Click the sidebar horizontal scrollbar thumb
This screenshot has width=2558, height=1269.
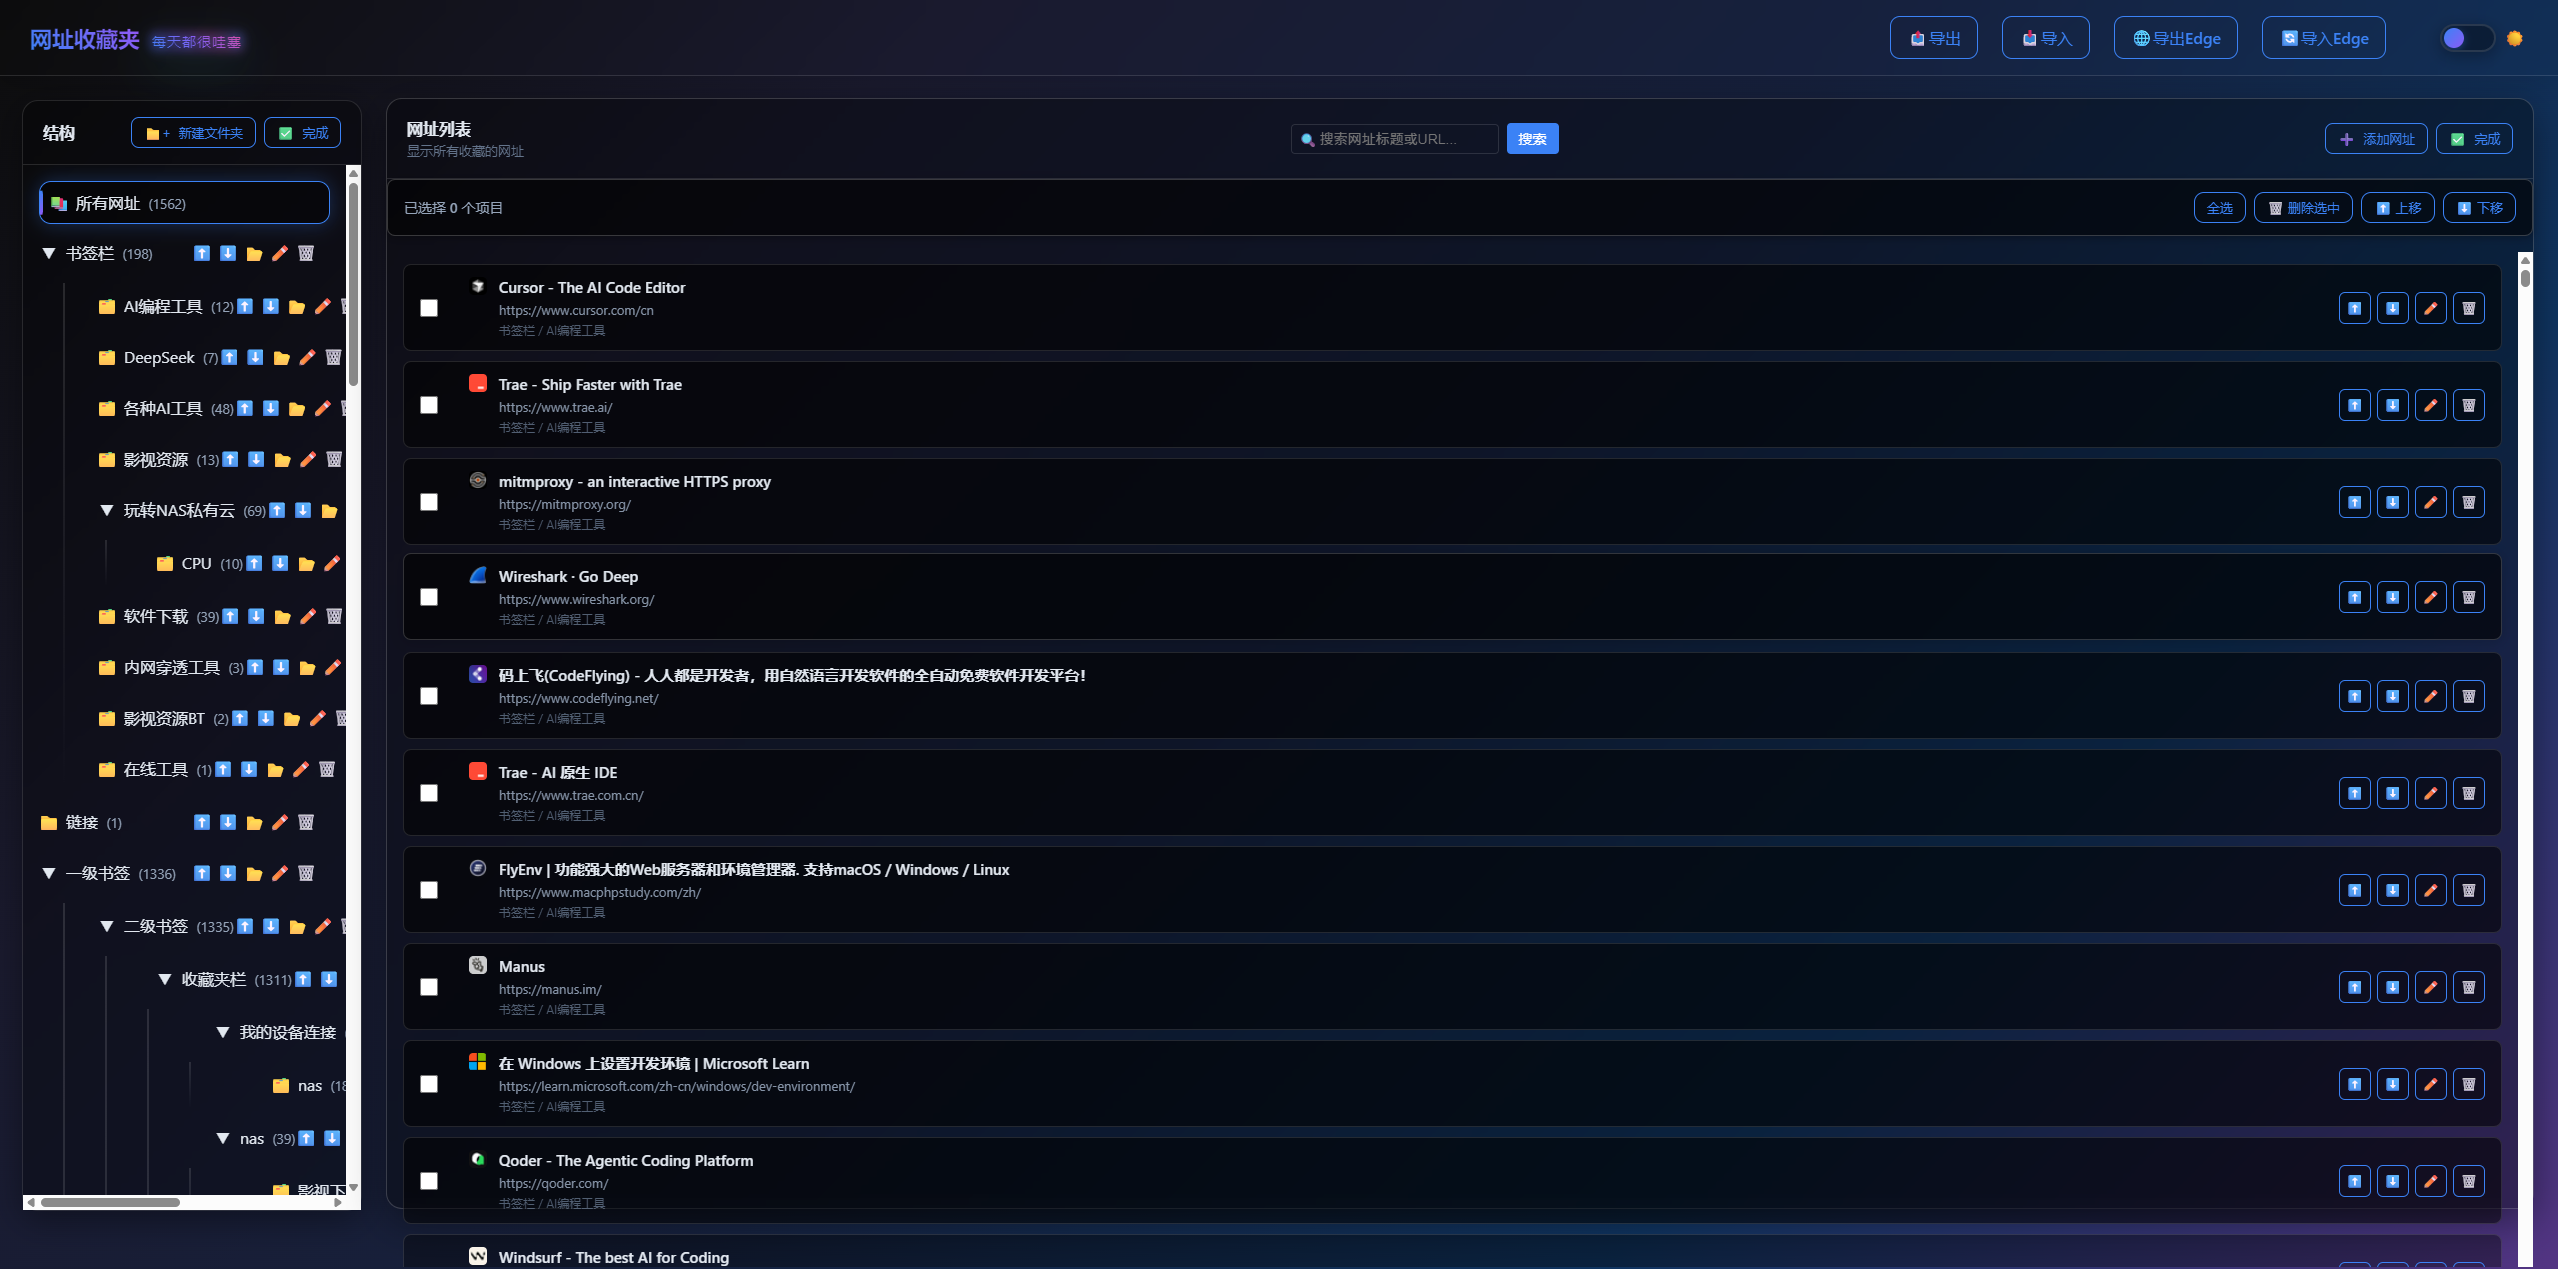[x=110, y=1202]
